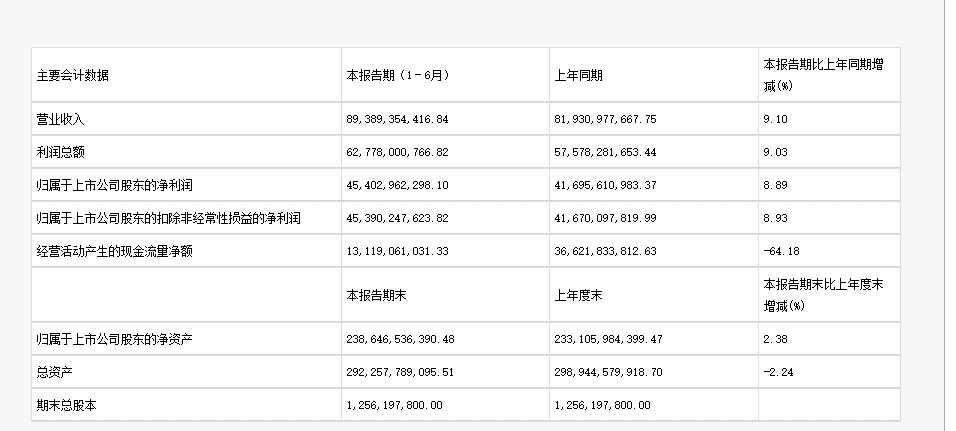Select the 57,578,281,653.44 cell
Image resolution: width=956 pixels, height=431 pixels.
click(x=605, y=152)
